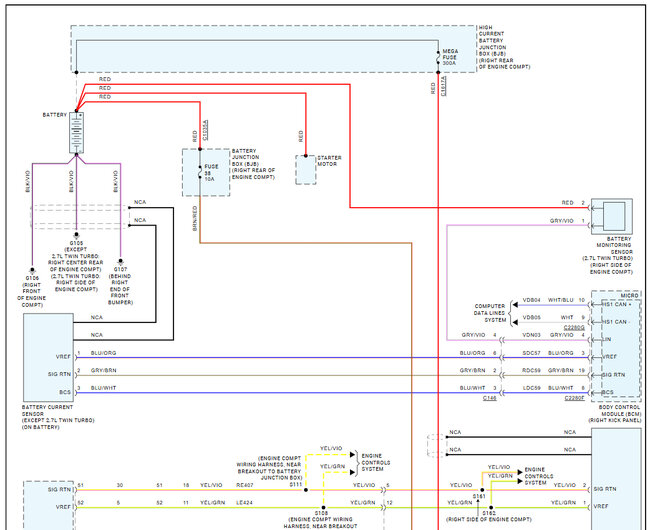This screenshot has height=530, width=650.
Task: Click the MICRO label in the BCM box
Action: click(x=629, y=295)
